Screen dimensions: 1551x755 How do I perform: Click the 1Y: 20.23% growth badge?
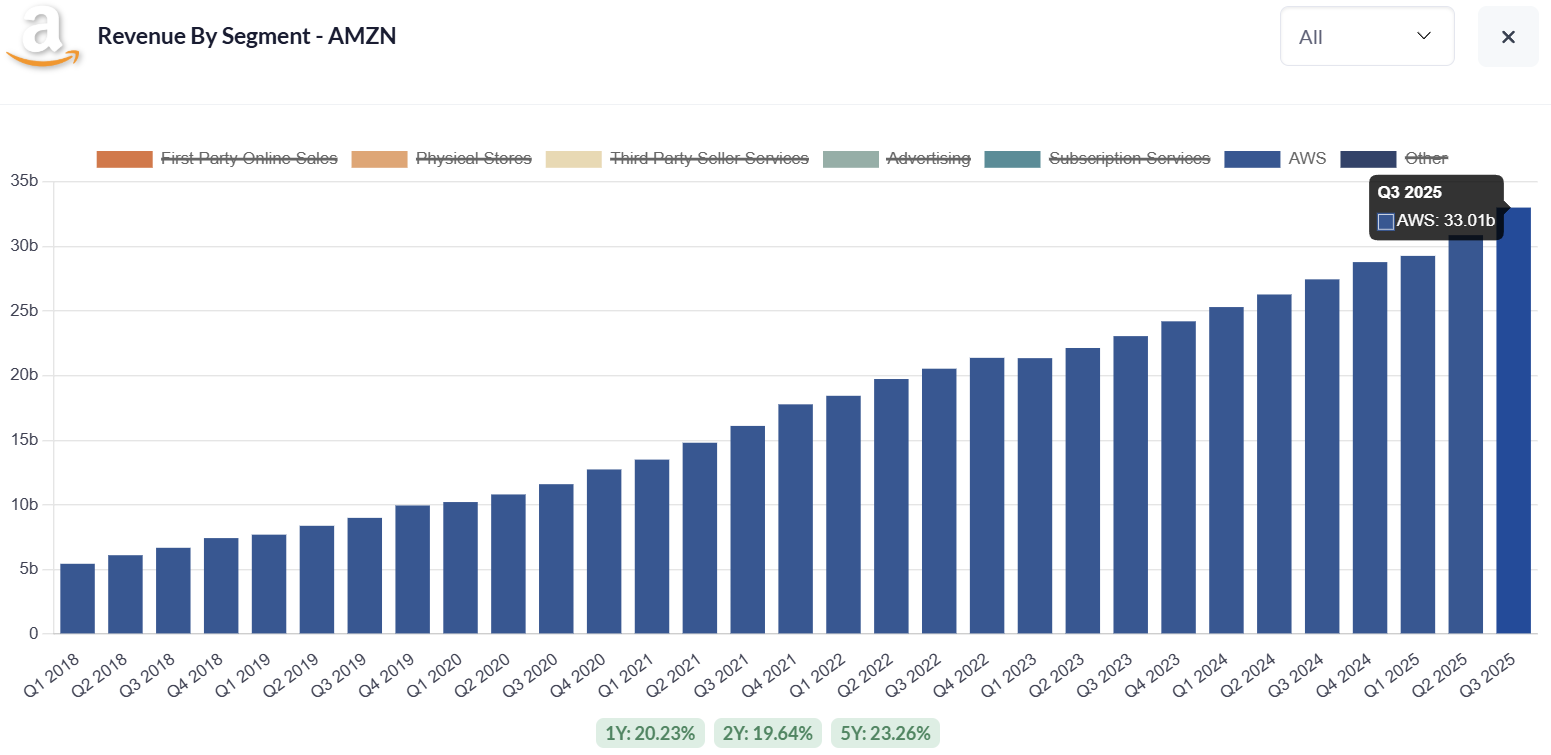651,733
